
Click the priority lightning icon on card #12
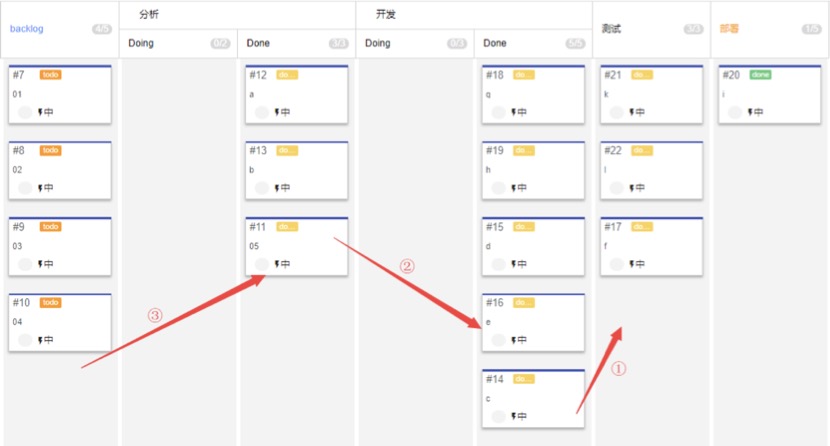pyautogui.click(x=277, y=112)
